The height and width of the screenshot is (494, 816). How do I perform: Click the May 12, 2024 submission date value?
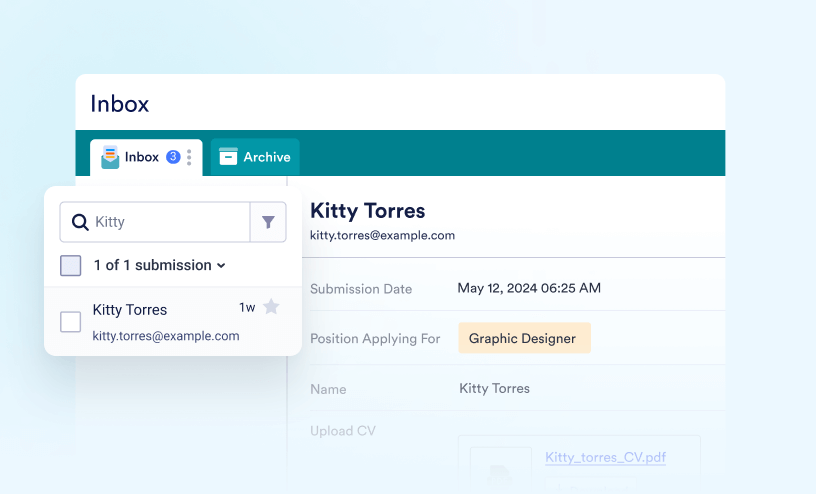click(x=528, y=288)
